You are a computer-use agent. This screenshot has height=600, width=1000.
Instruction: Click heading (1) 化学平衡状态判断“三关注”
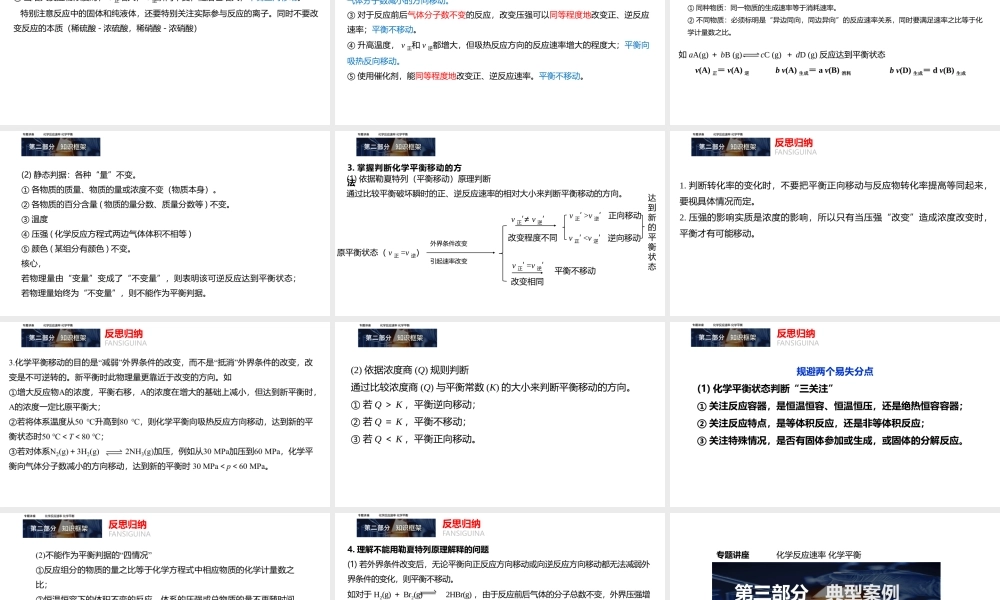(765, 388)
